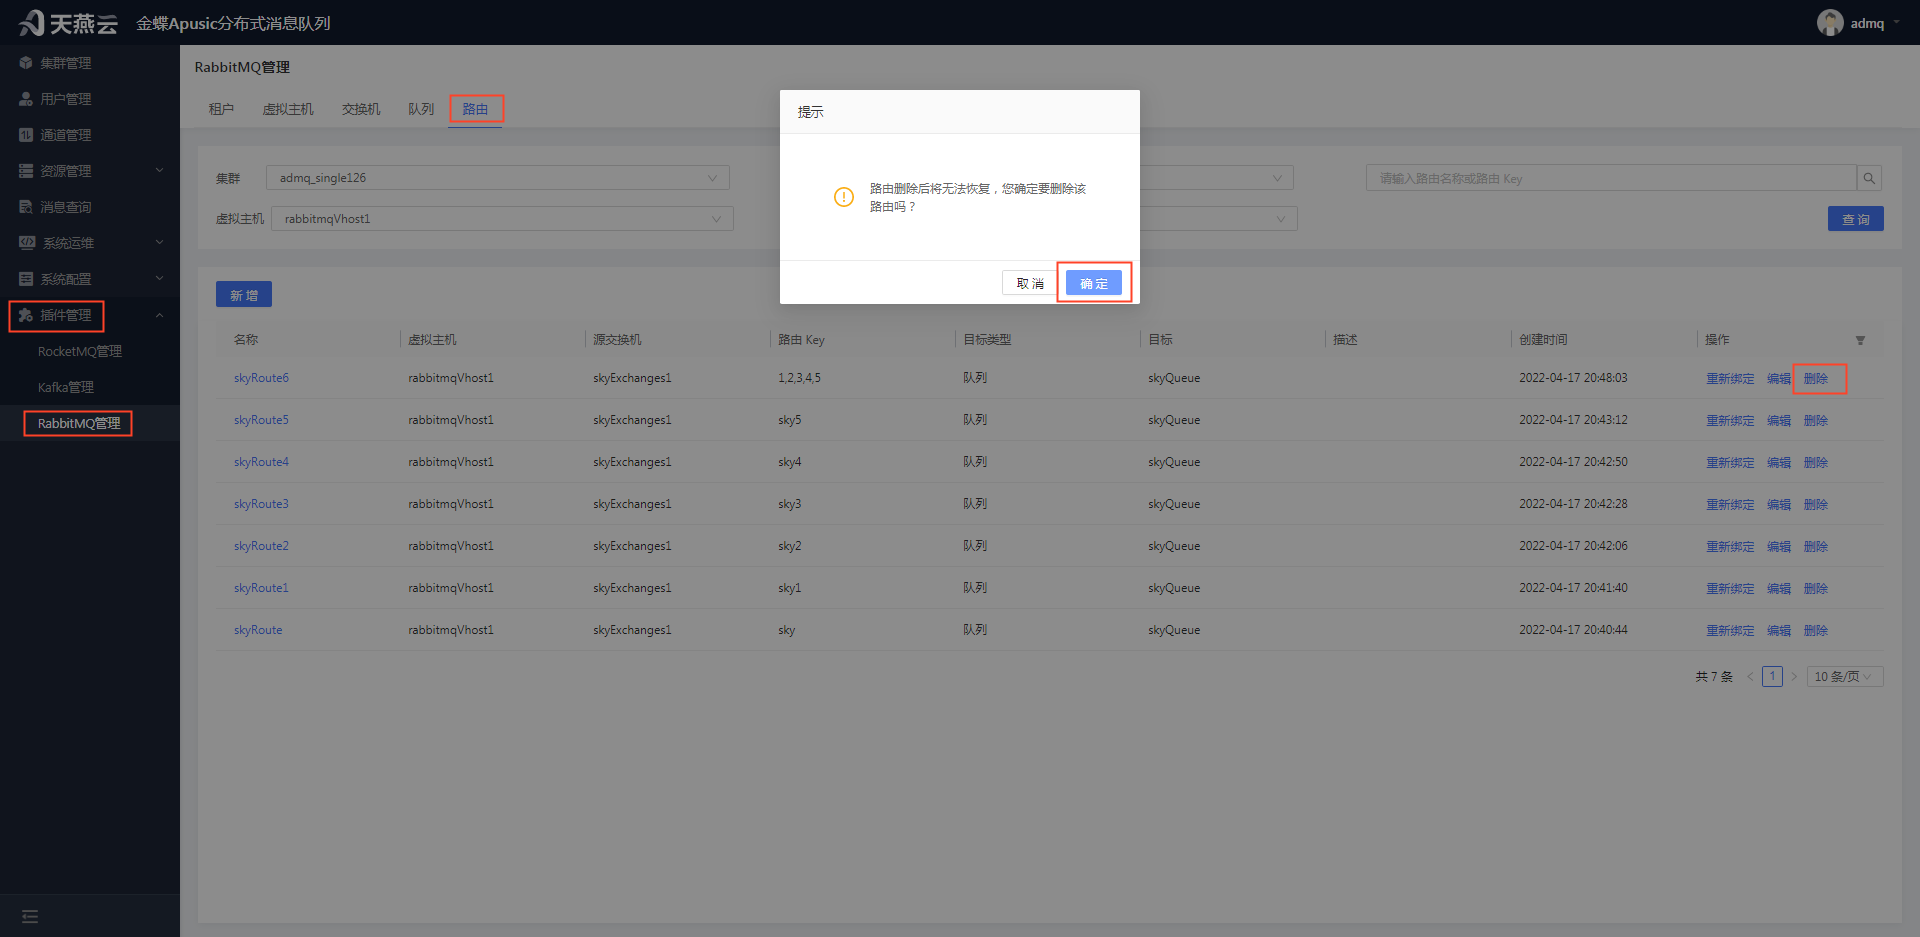Image resolution: width=1920 pixels, height=937 pixels.
Task: Open the admq user avatar
Action: (1830, 23)
